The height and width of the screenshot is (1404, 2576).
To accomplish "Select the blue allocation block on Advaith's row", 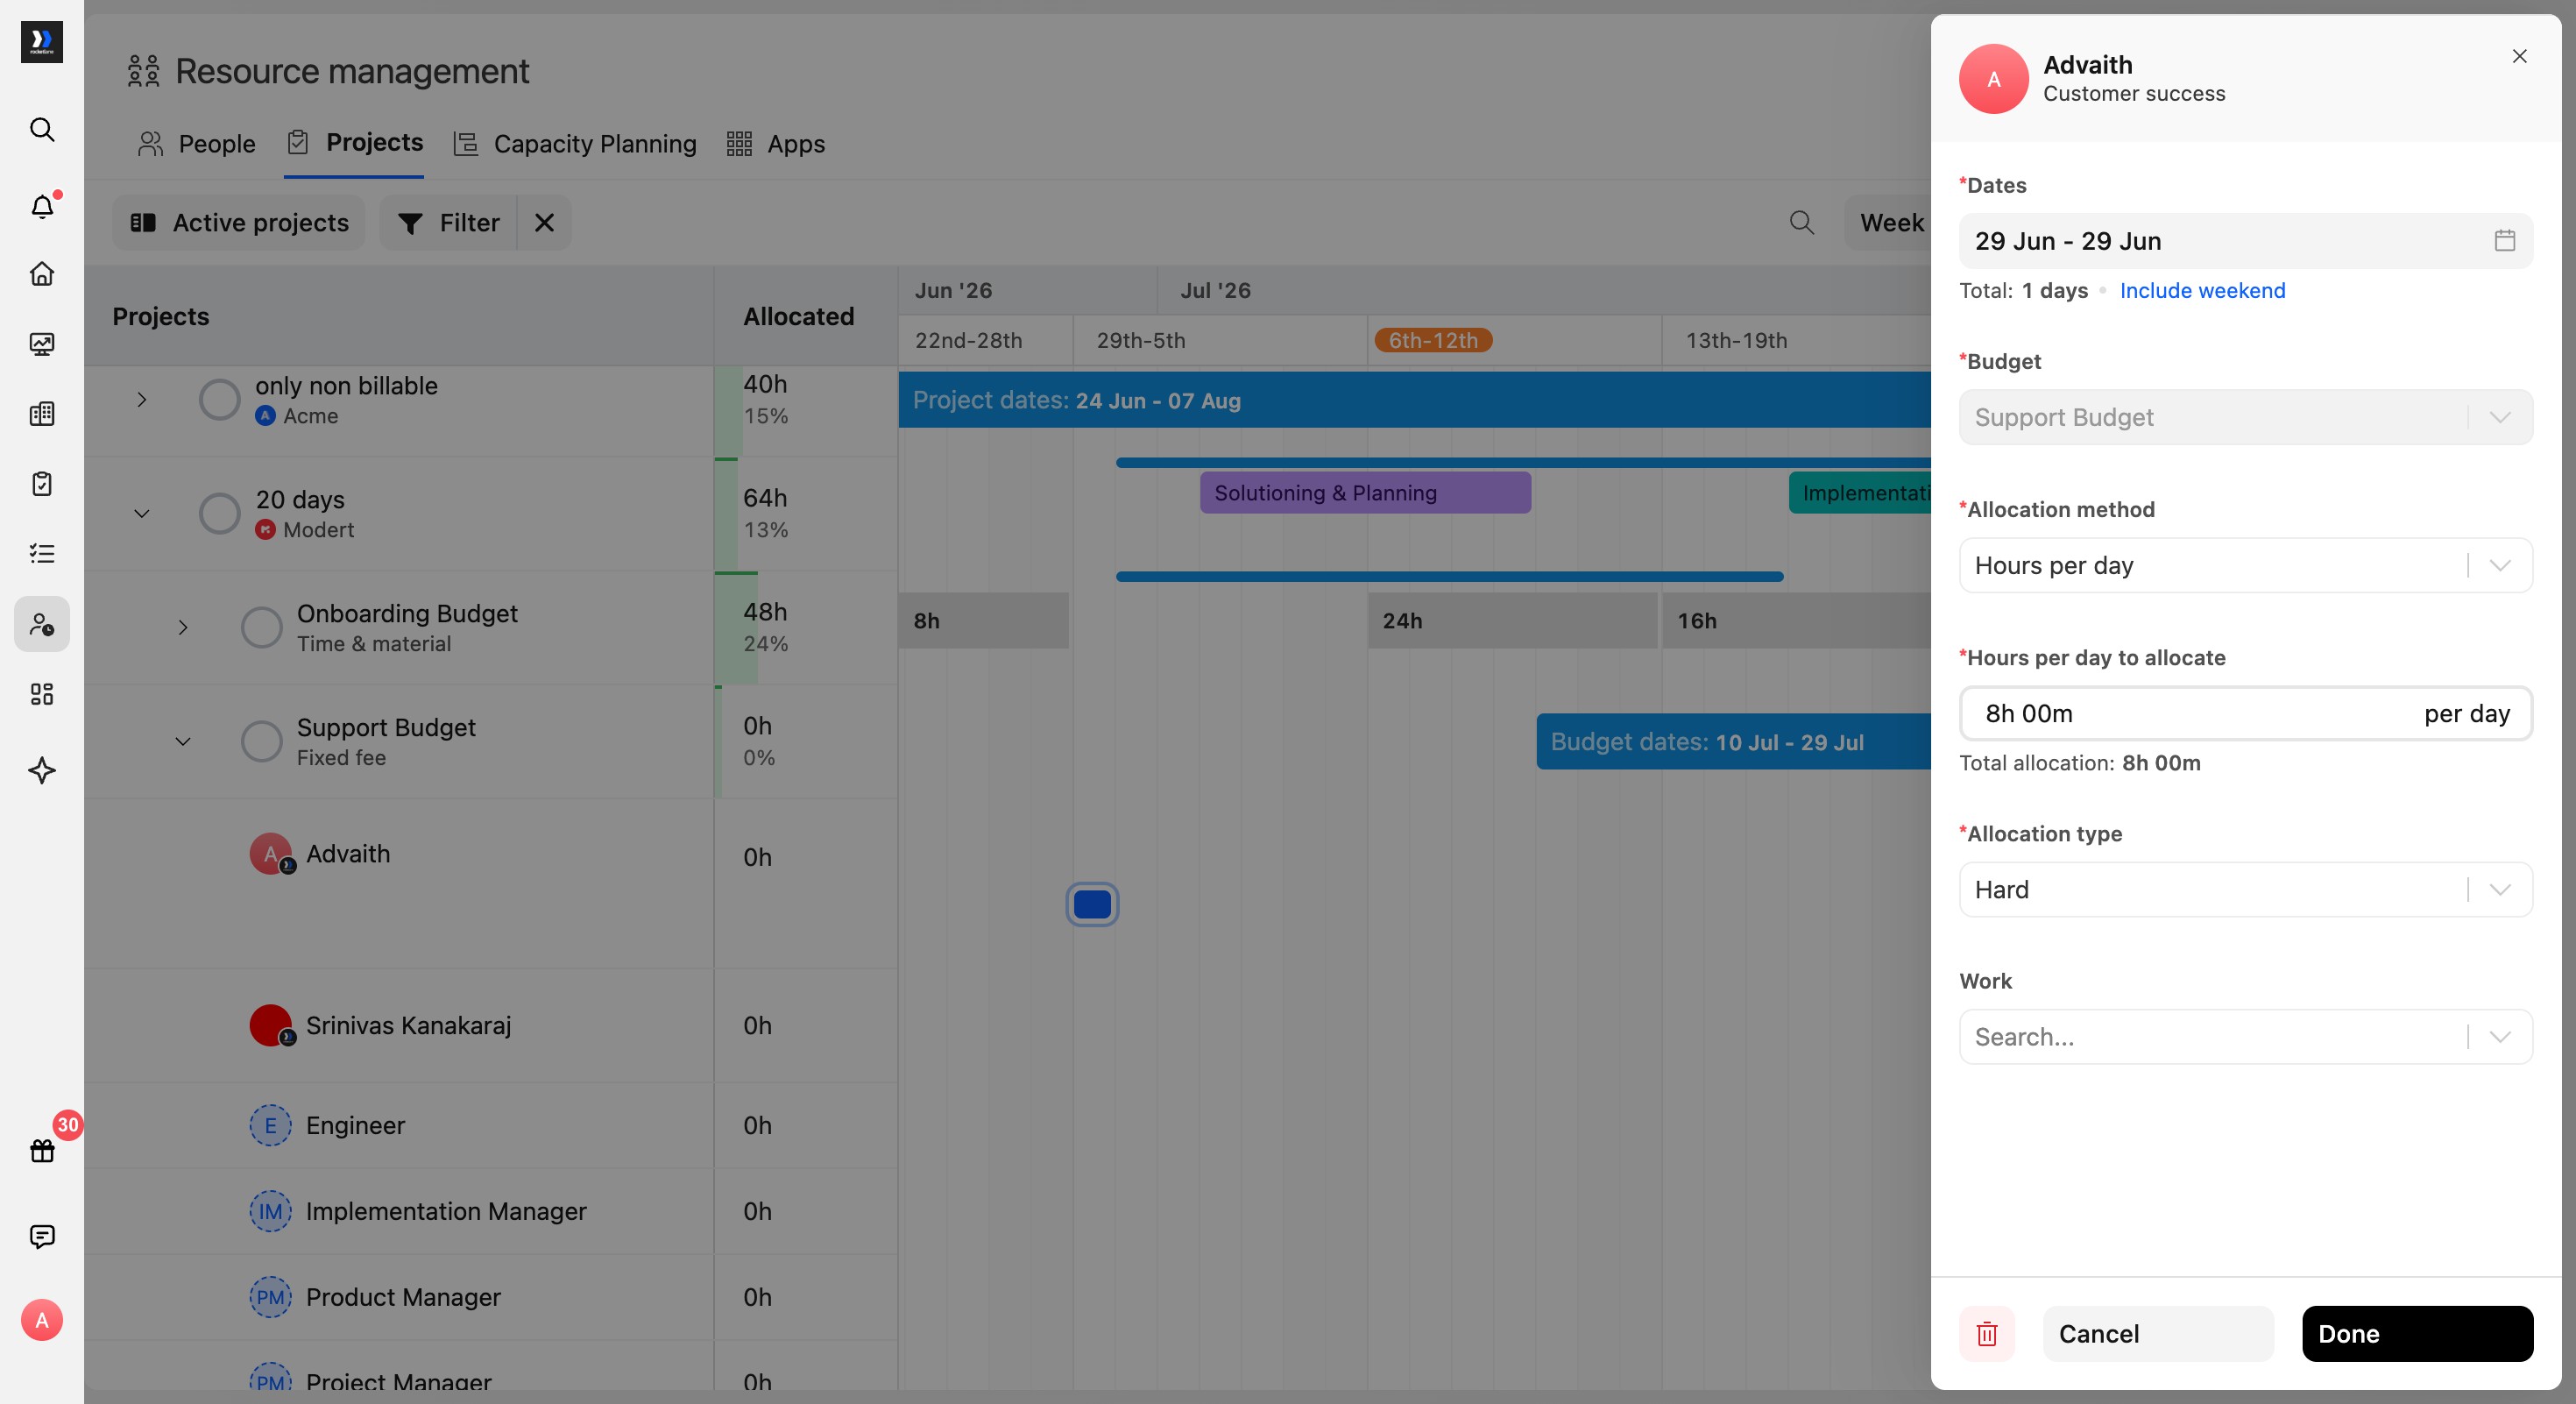I will tap(1092, 904).
